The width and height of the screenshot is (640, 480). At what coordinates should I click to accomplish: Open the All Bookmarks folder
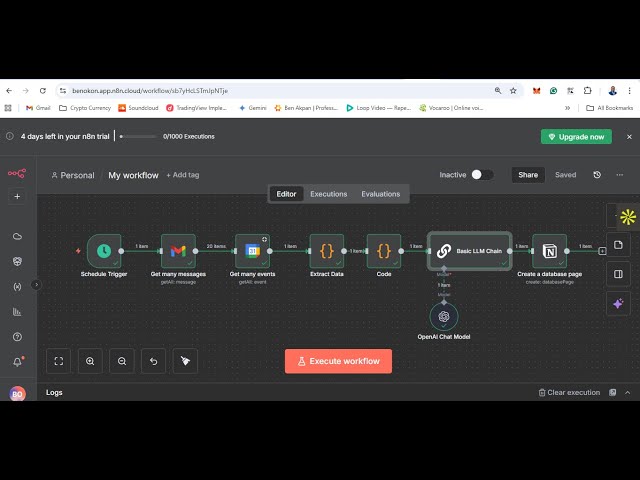coord(609,108)
